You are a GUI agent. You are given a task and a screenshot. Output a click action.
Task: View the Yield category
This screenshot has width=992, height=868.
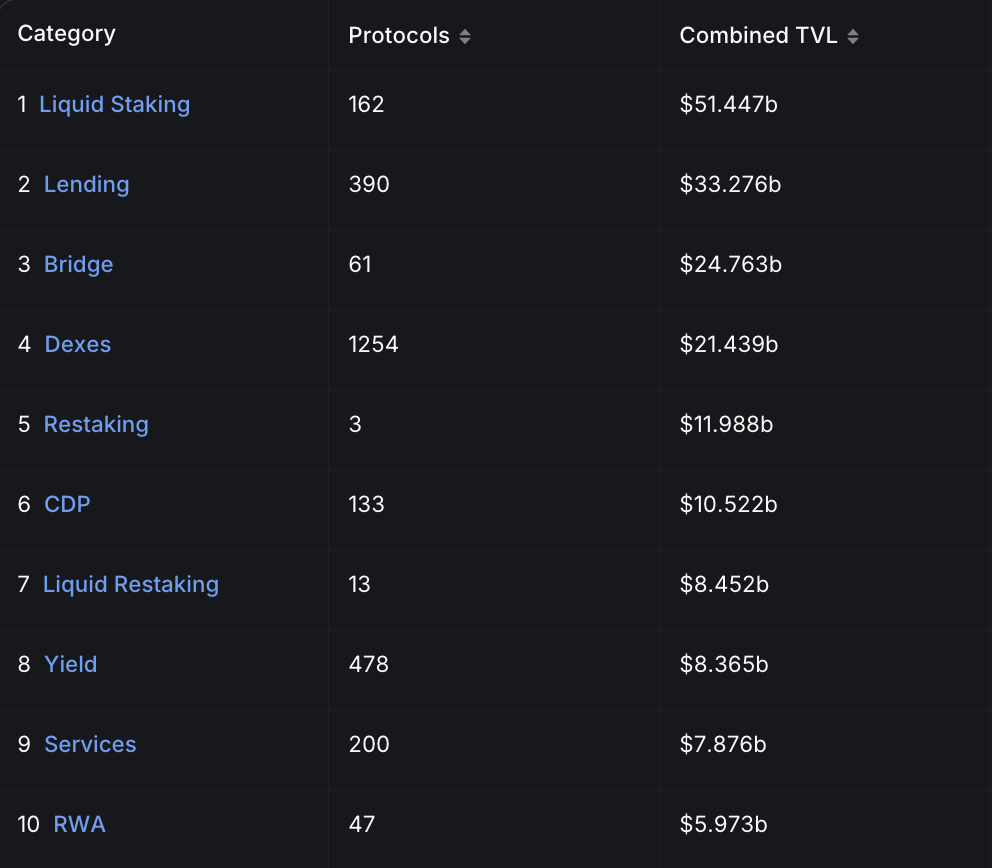[71, 664]
